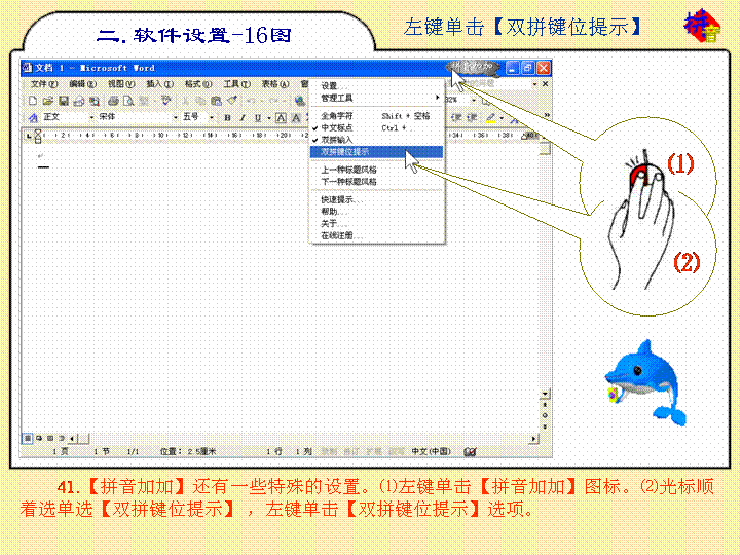Click the Bold formatting button
Screen dimensions: 740x555
pyautogui.click(x=228, y=117)
